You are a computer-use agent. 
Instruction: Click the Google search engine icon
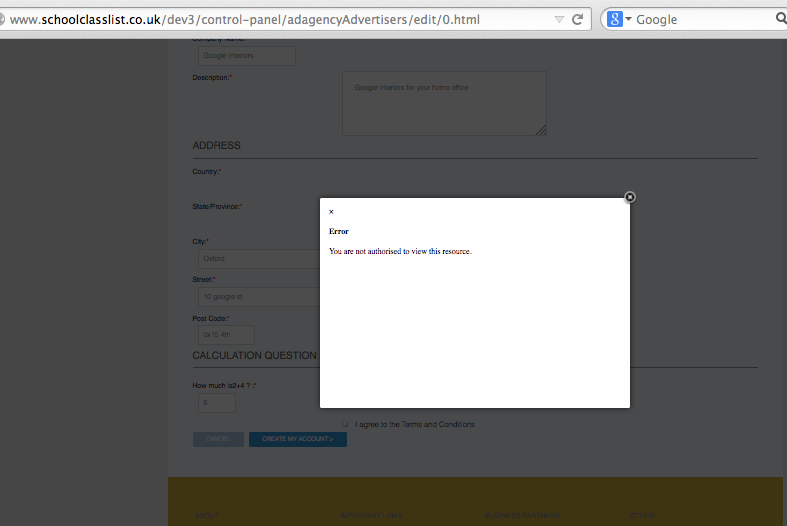614,19
